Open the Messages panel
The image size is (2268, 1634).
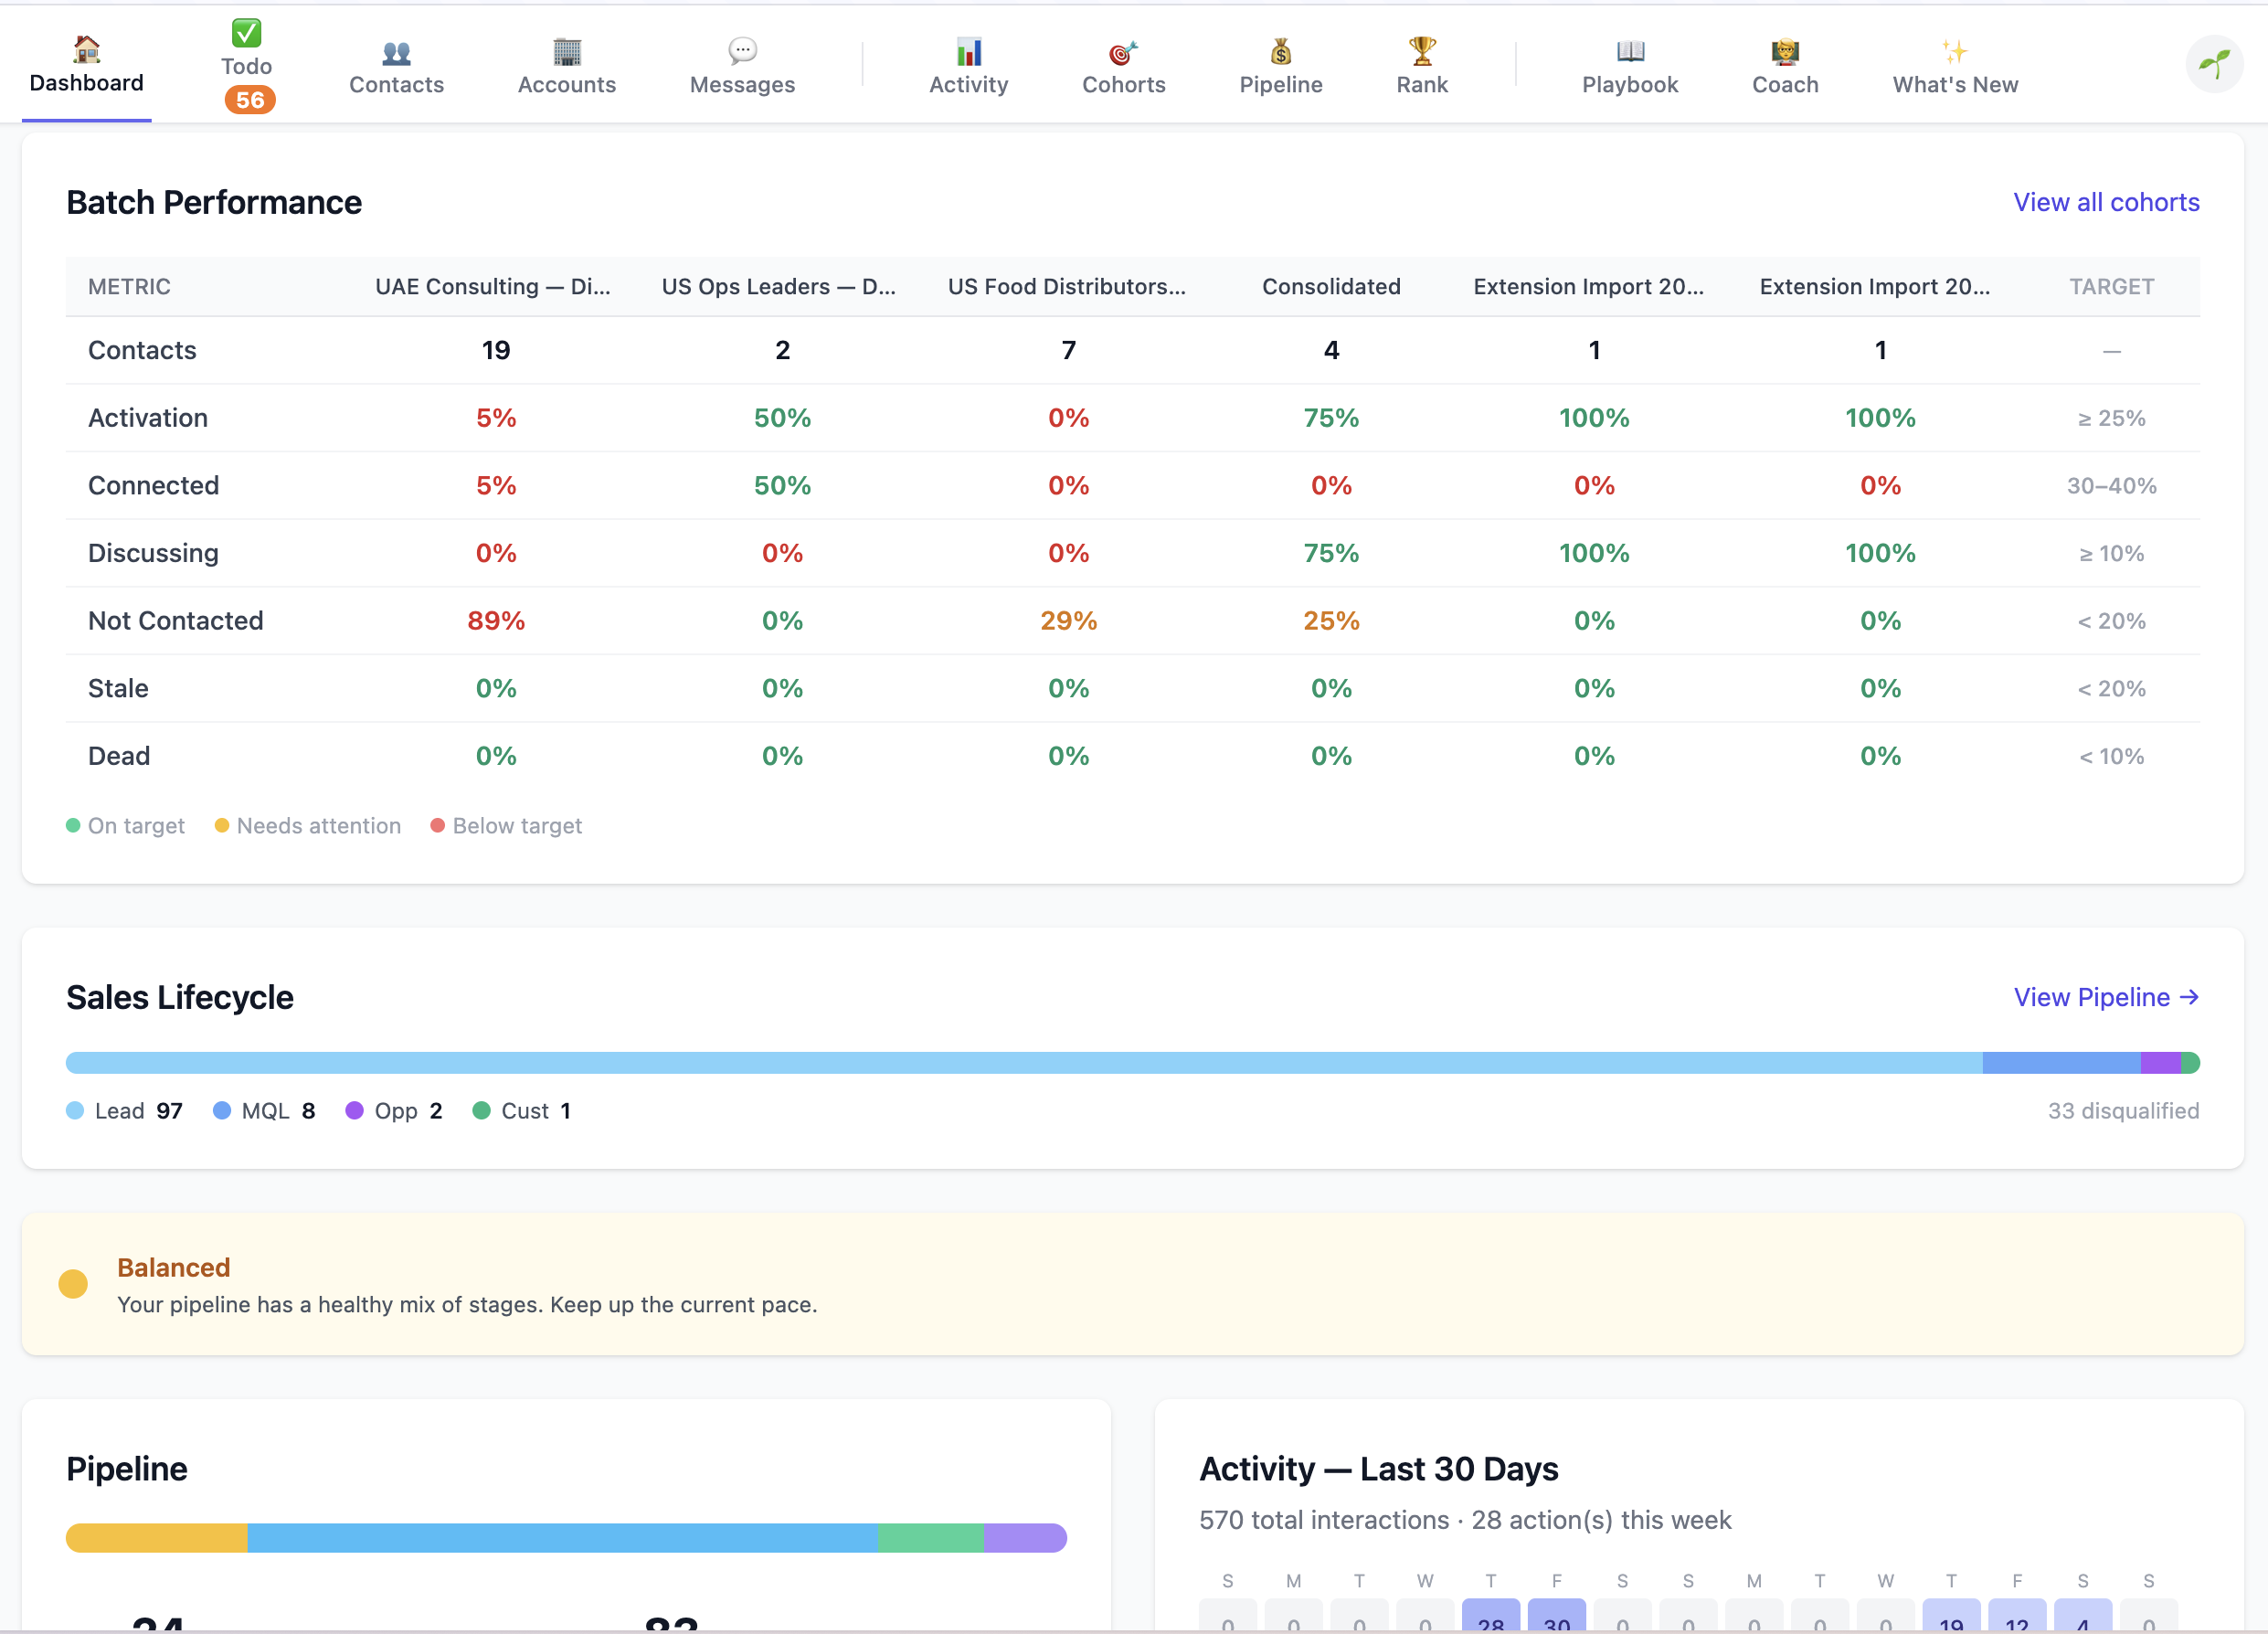click(x=741, y=65)
